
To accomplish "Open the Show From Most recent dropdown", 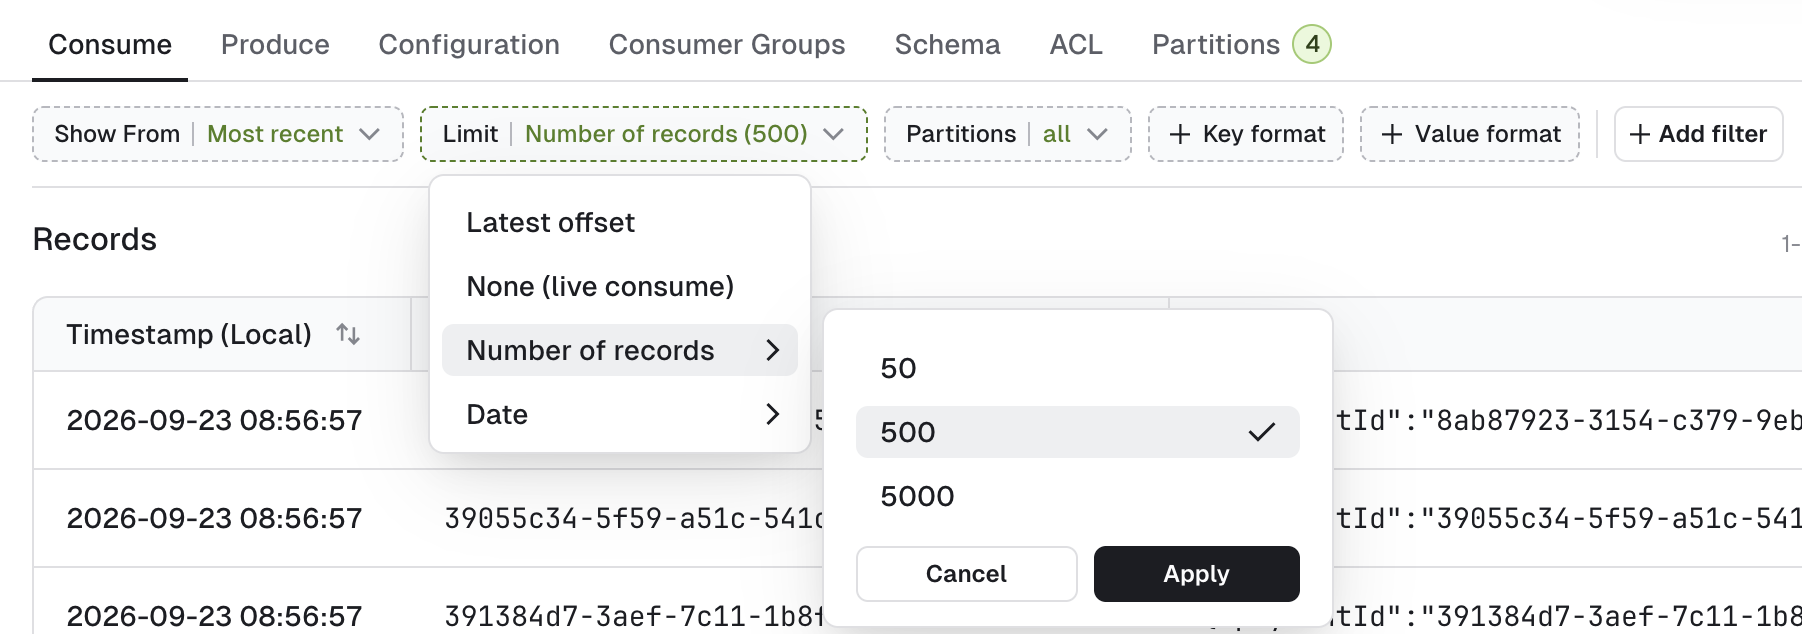I will tap(218, 134).
